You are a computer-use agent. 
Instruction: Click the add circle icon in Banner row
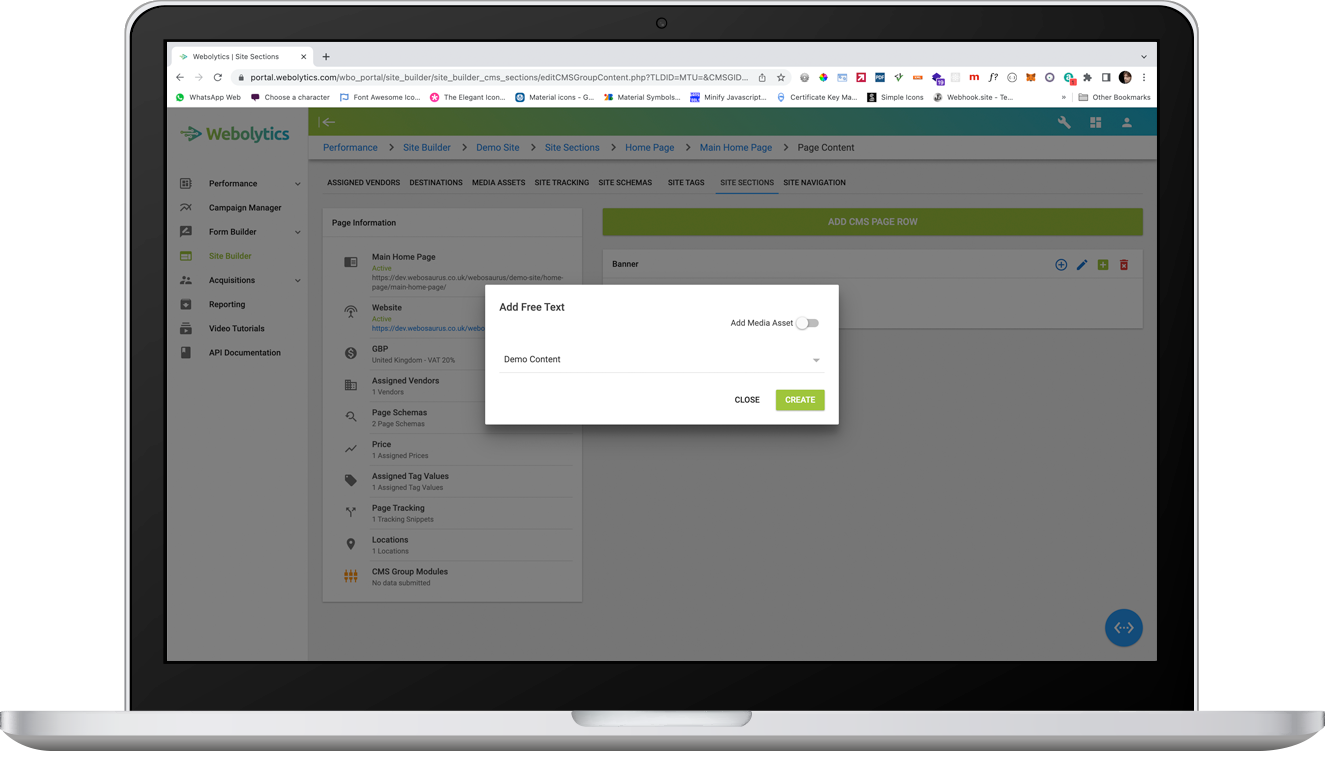point(1061,265)
